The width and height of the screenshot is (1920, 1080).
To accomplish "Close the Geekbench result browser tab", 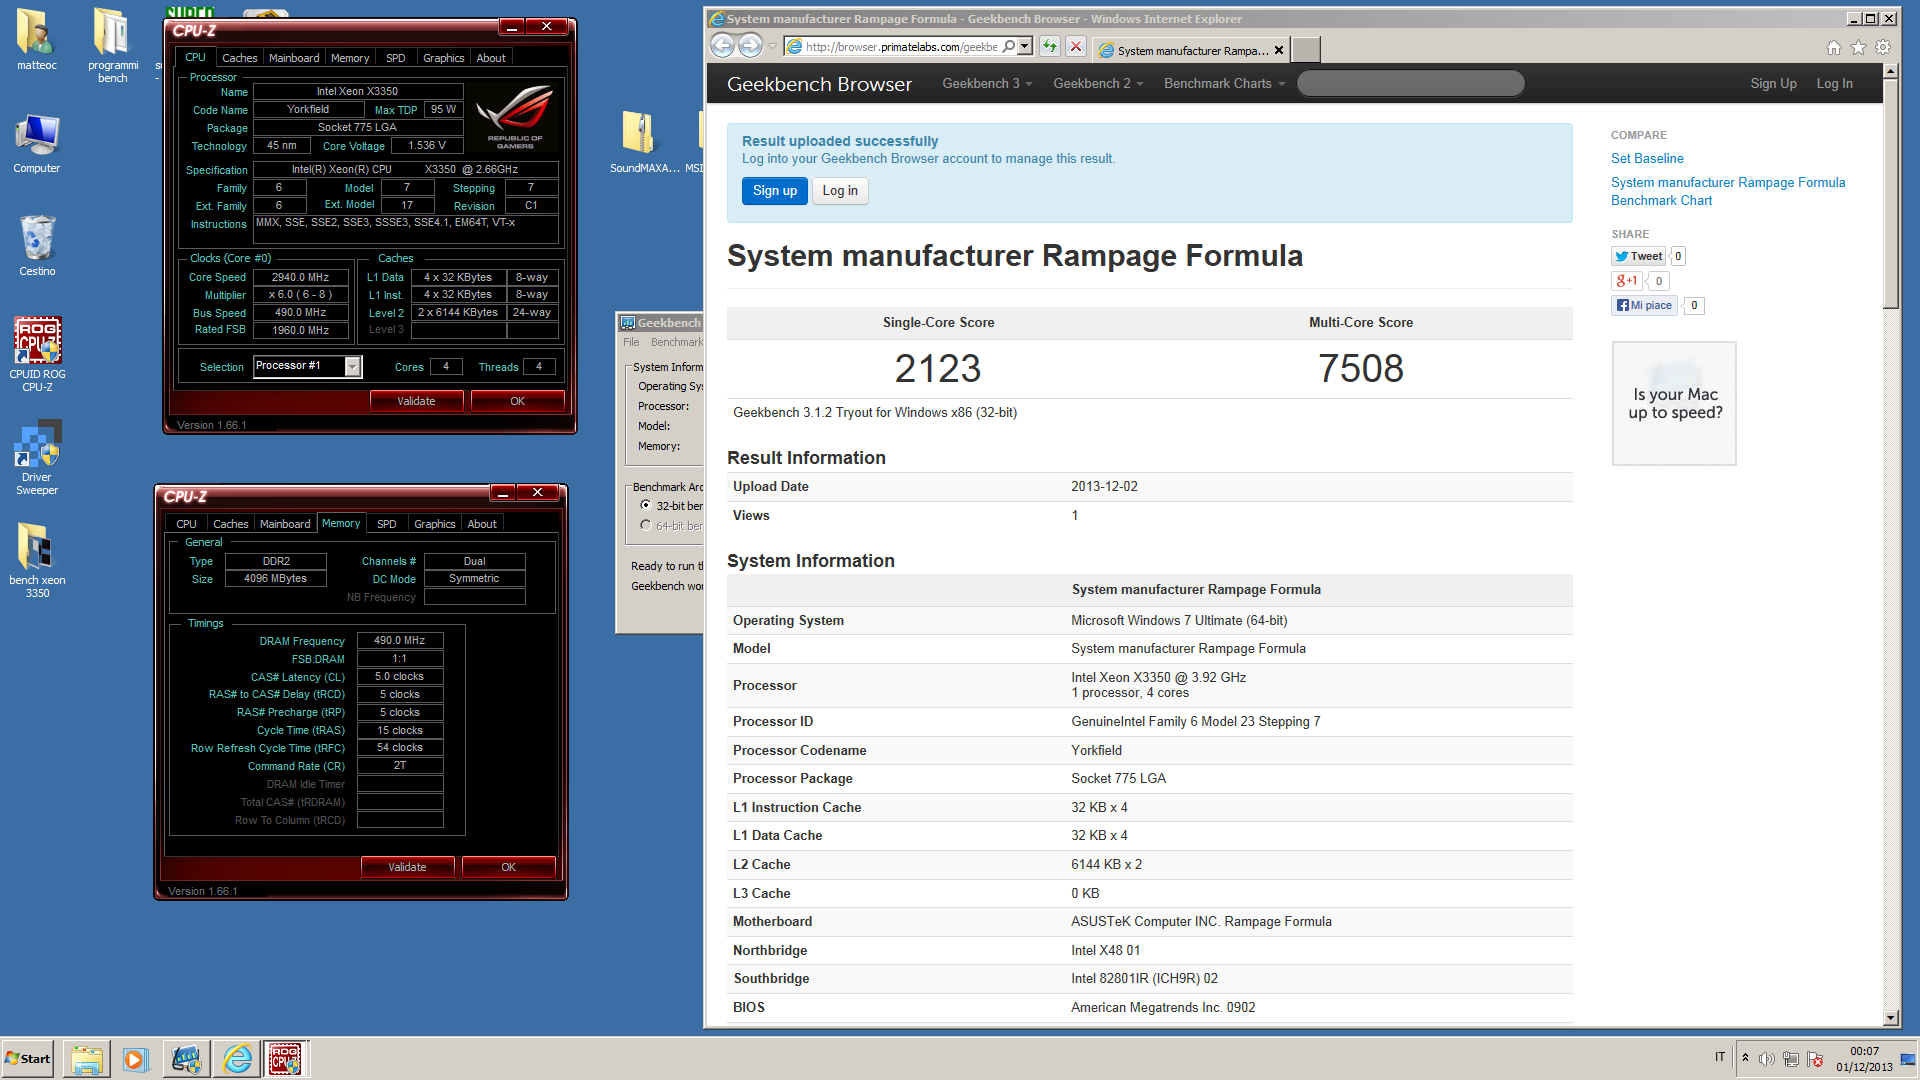I will point(1279,50).
